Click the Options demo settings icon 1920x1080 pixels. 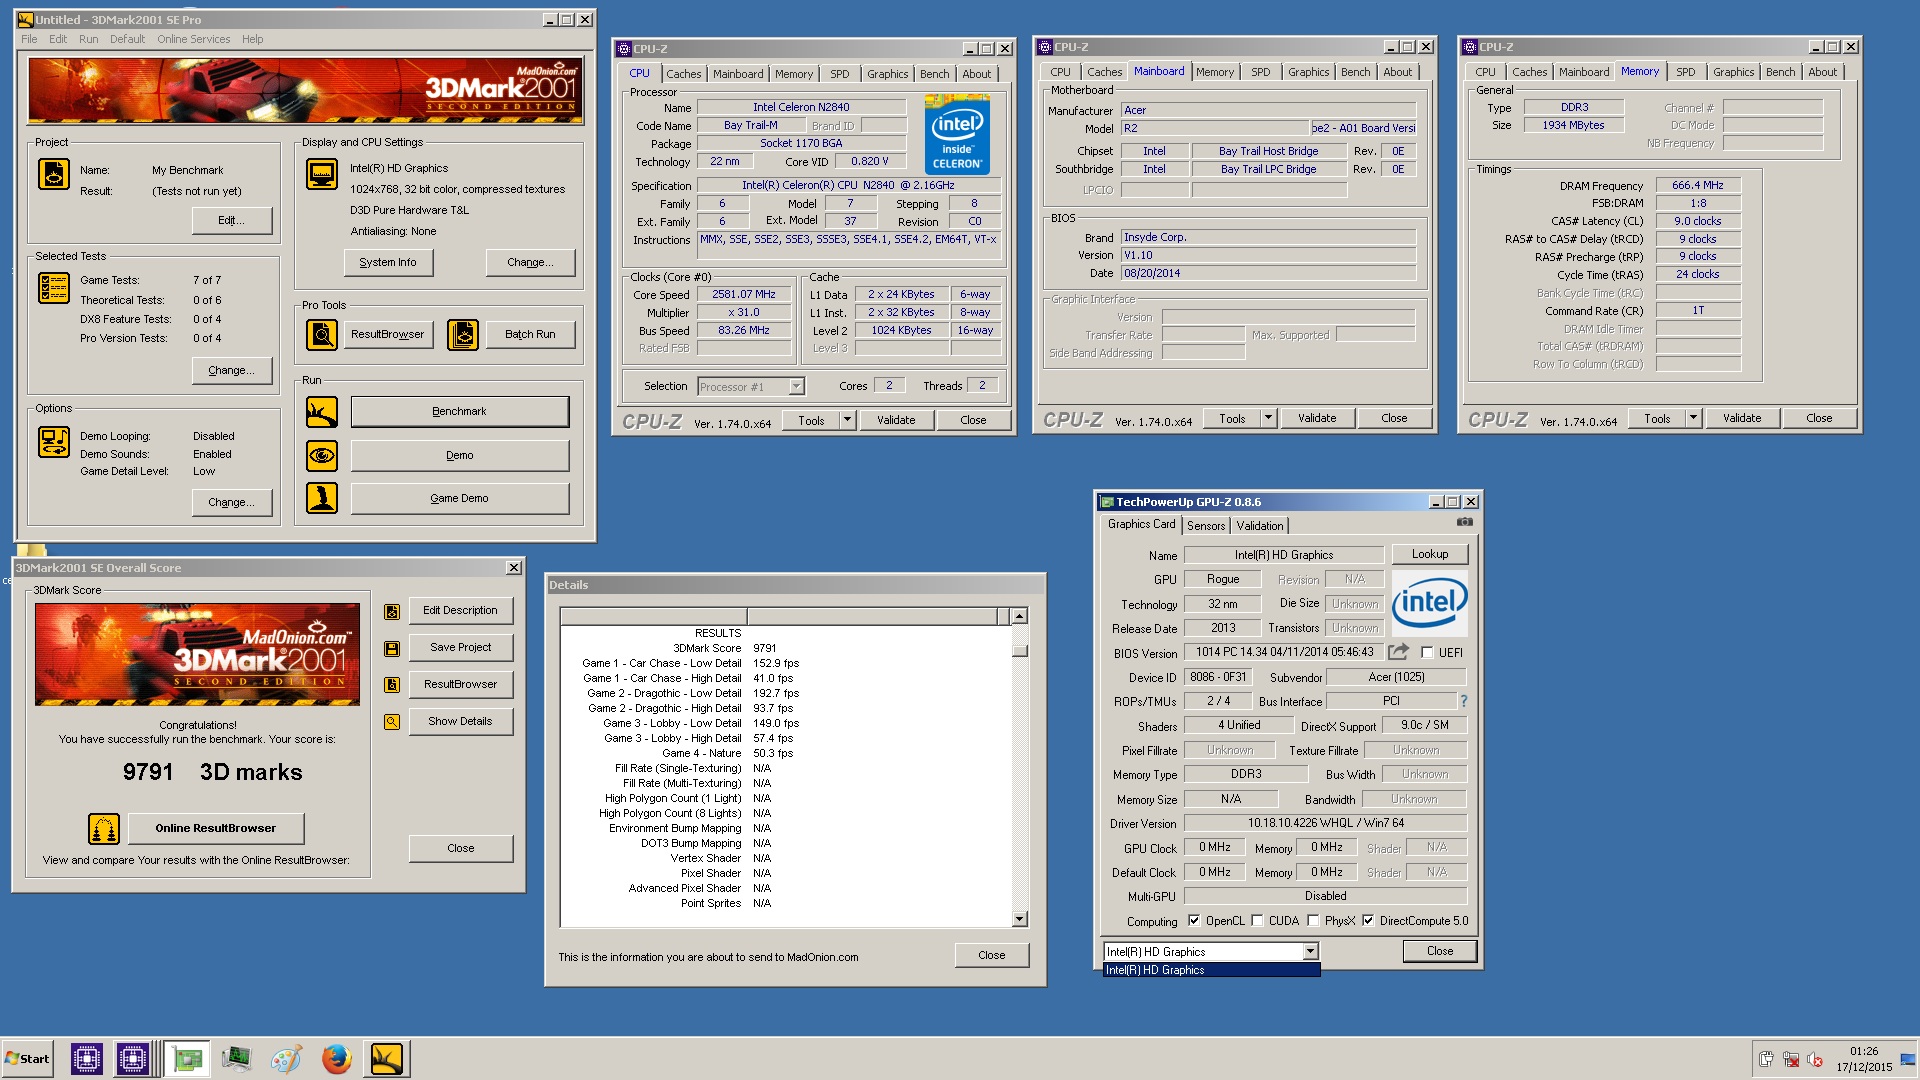(x=54, y=442)
